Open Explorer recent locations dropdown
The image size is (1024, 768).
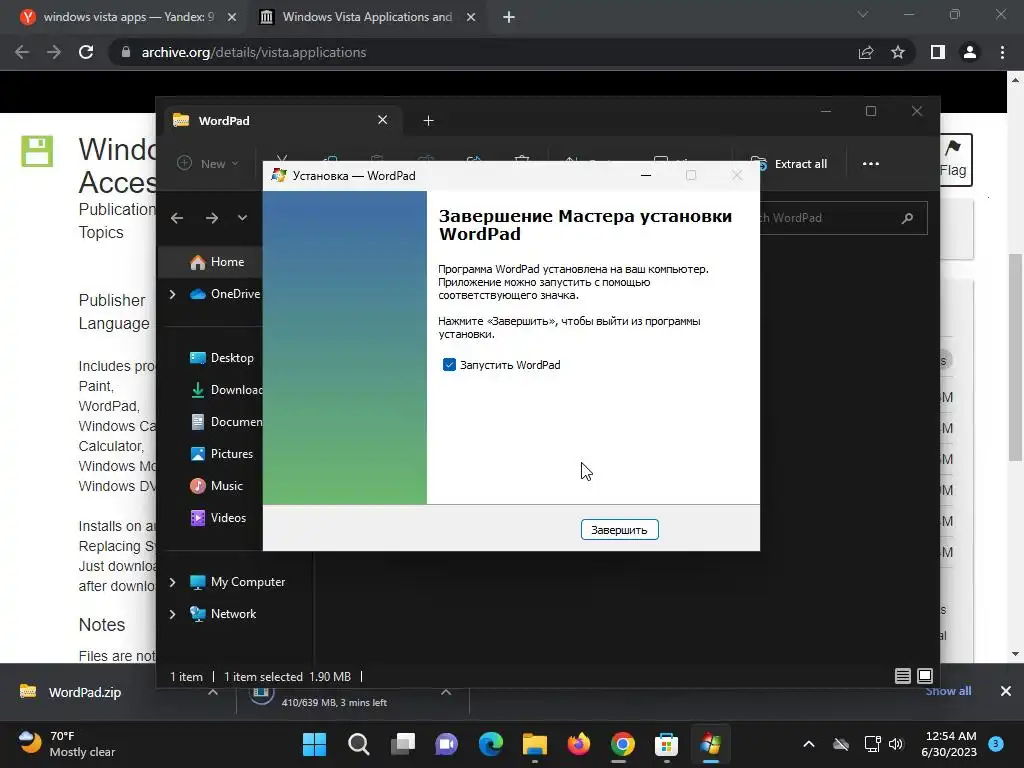click(242, 217)
